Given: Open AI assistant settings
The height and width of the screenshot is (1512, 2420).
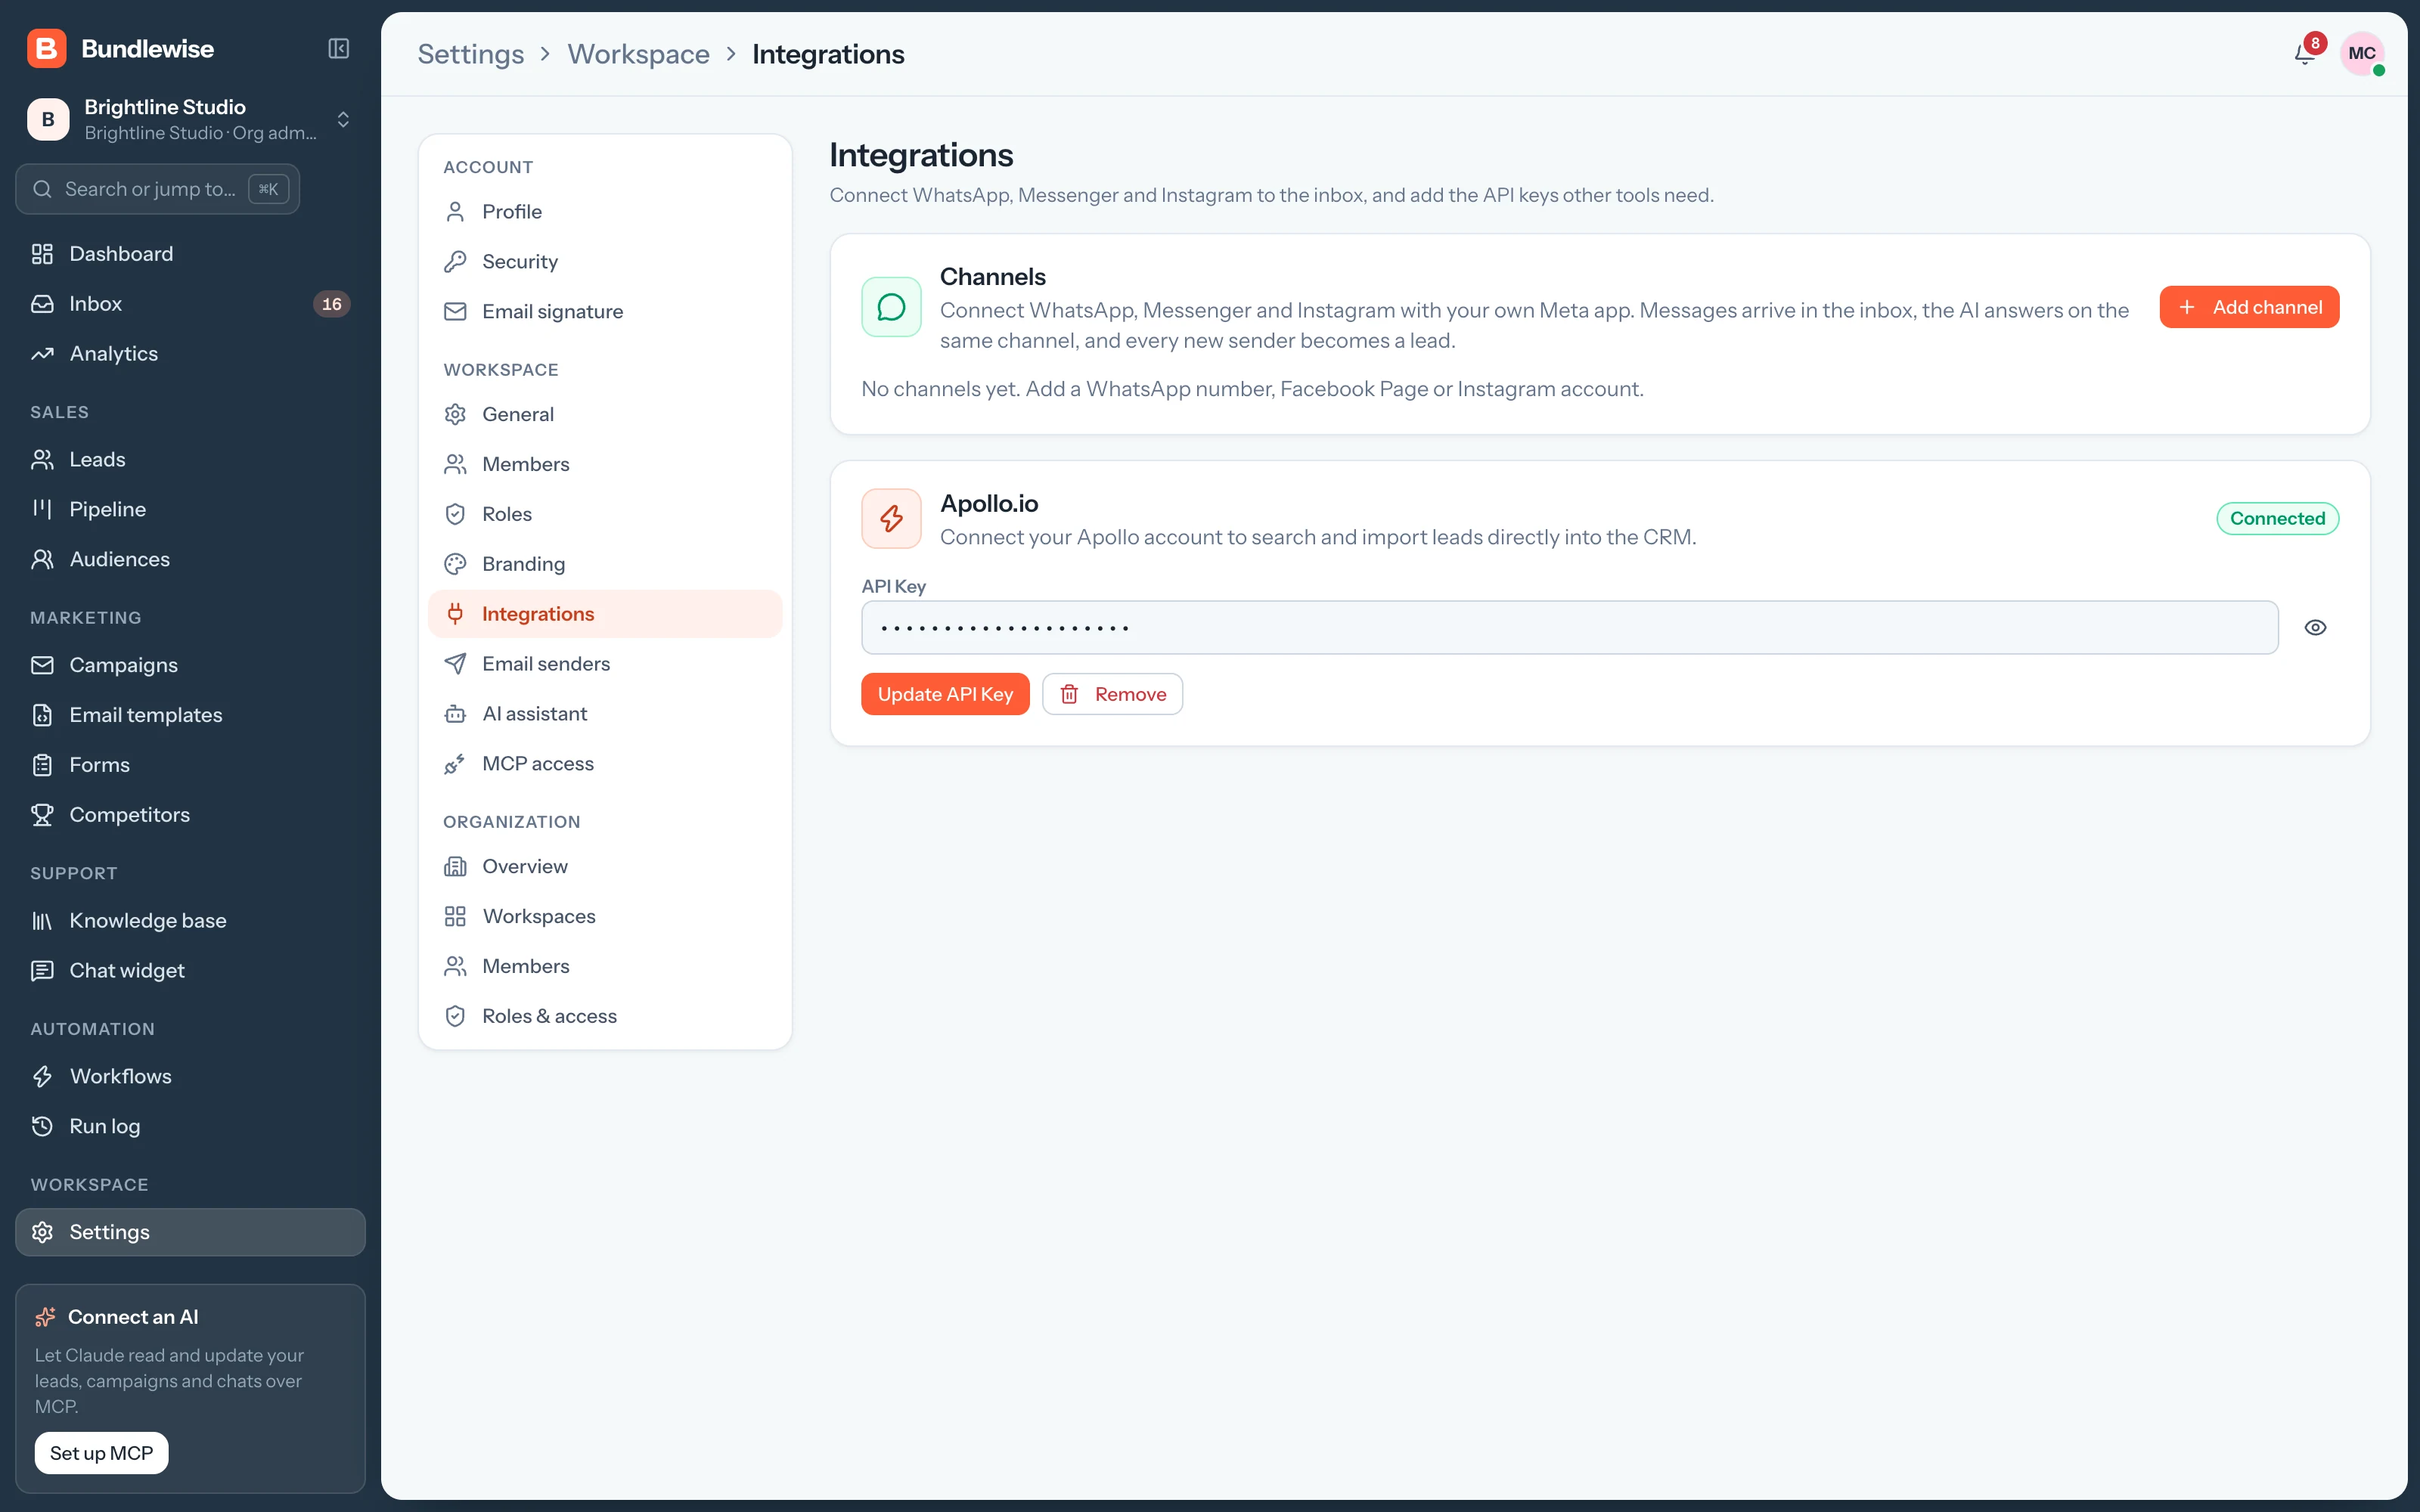Looking at the screenshot, I should [605, 714].
